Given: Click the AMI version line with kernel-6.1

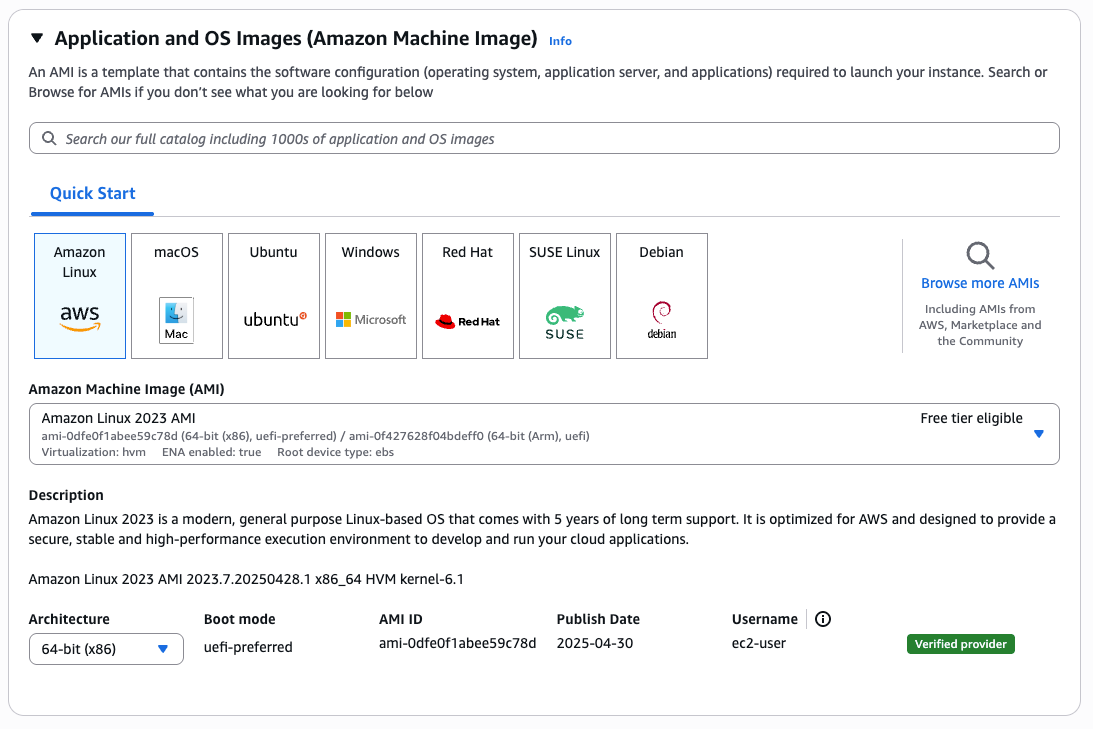Looking at the screenshot, I should [x=246, y=579].
